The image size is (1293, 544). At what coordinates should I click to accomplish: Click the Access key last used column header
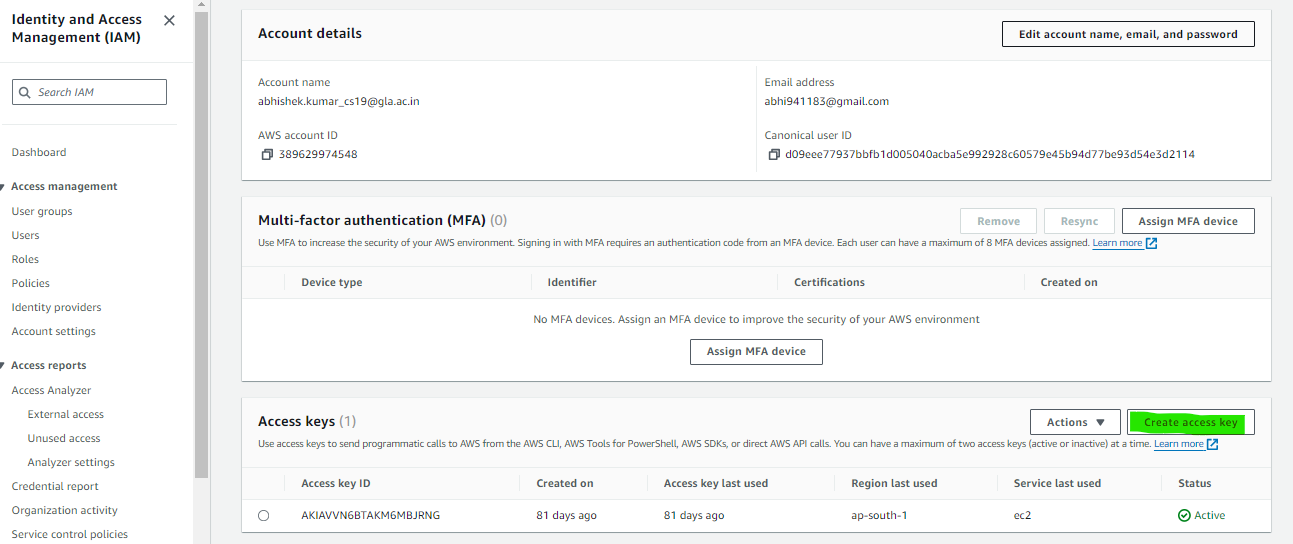(x=716, y=484)
